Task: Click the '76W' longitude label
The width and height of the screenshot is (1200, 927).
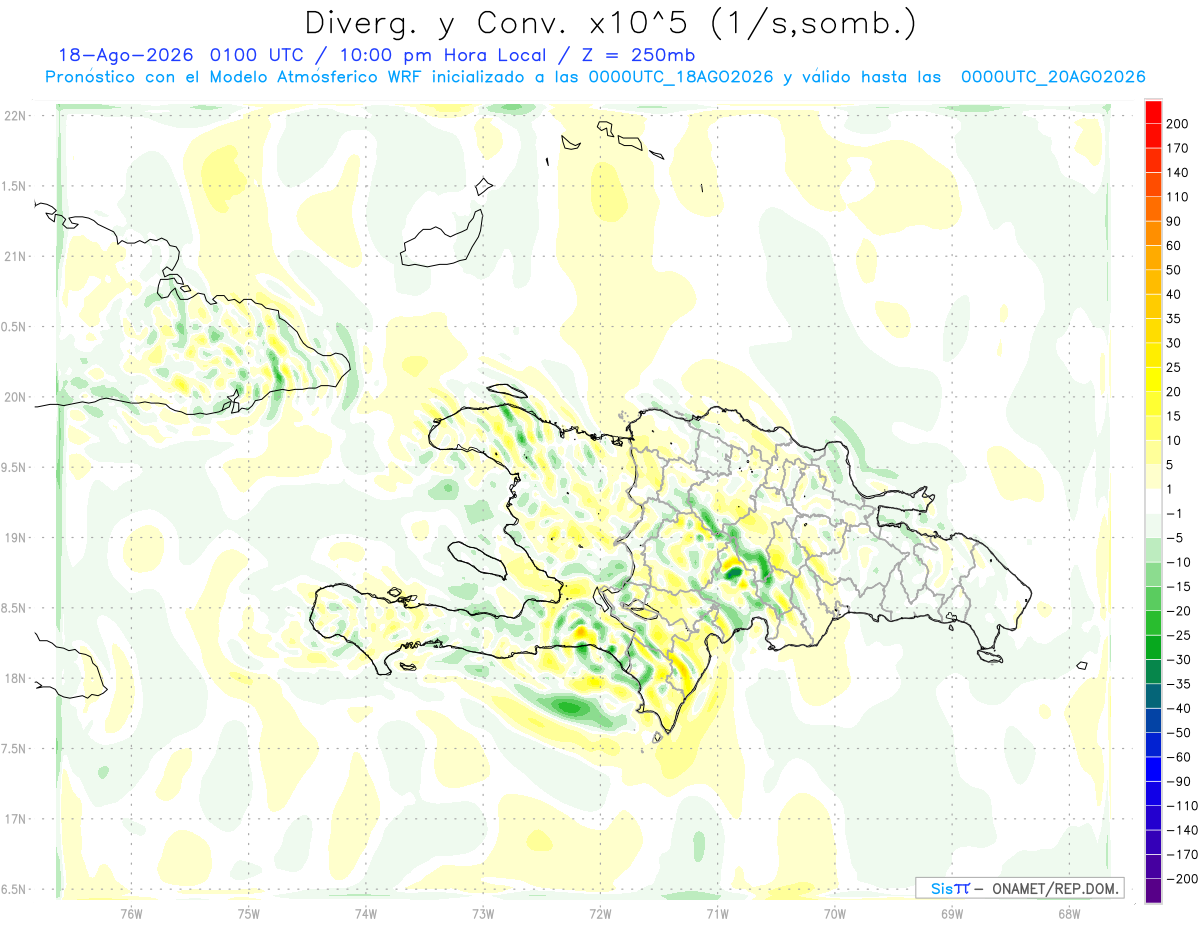Action: 131,915
